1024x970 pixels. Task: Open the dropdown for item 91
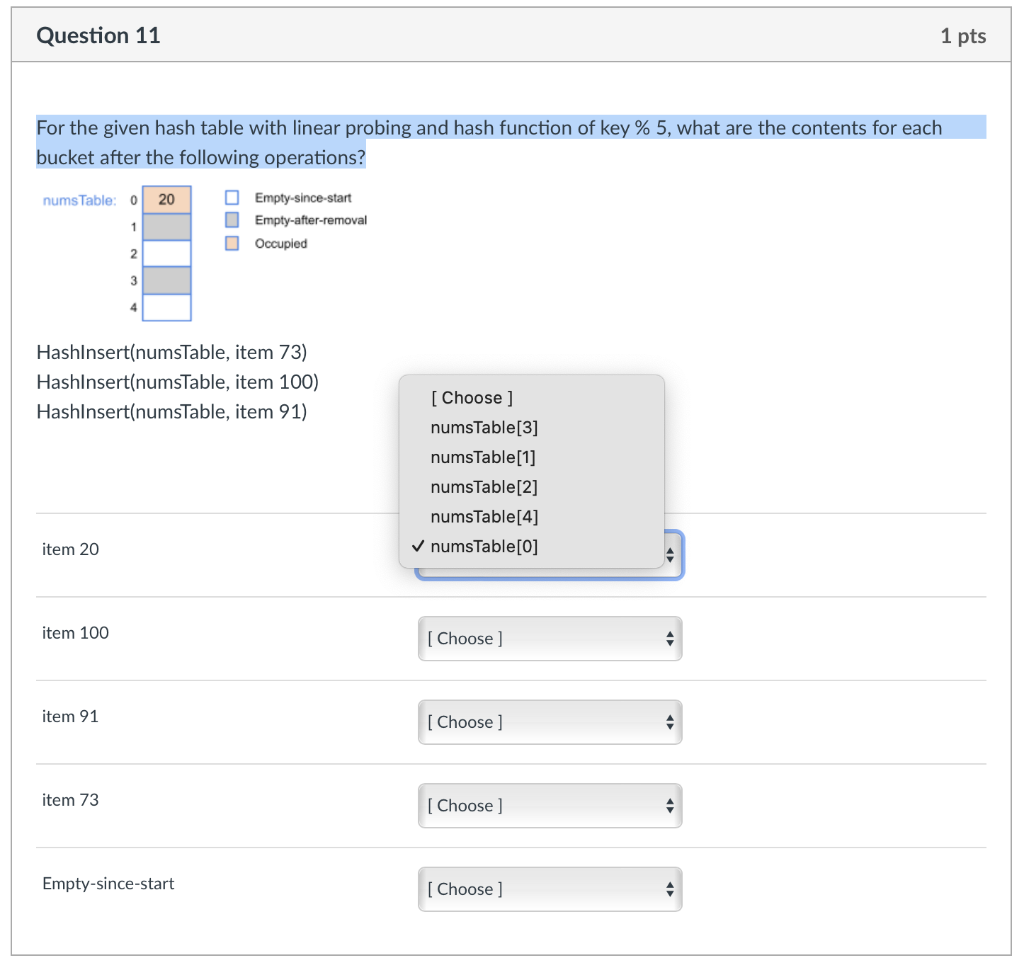[x=549, y=722]
